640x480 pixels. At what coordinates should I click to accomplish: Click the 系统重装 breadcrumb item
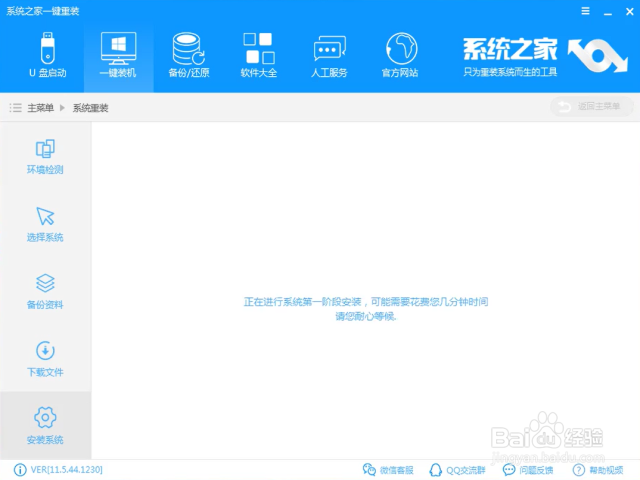pos(91,108)
